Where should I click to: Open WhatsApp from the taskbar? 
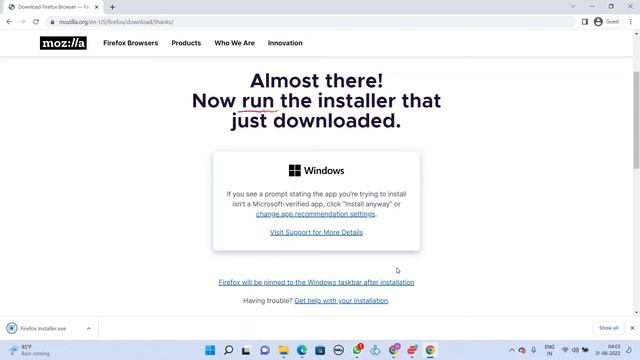[357, 350]
